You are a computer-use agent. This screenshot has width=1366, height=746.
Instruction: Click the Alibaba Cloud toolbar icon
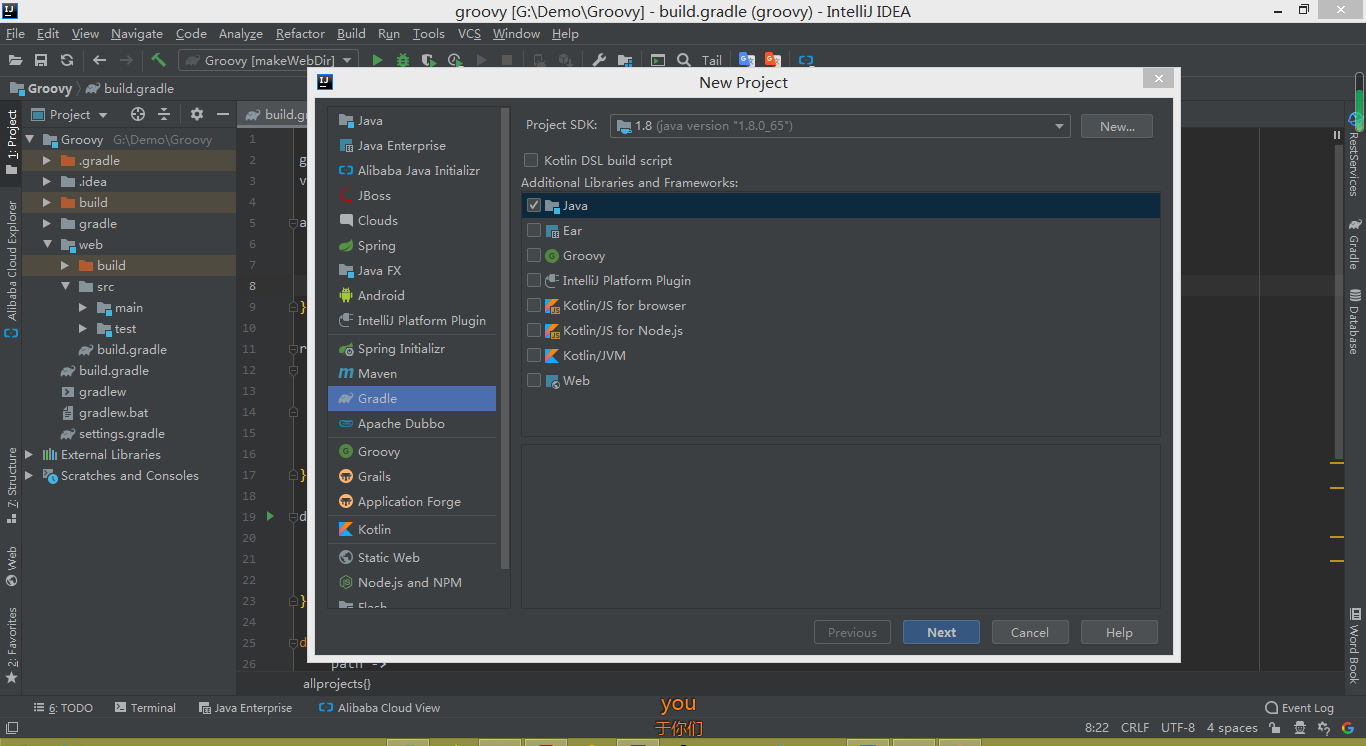point(805,60)
